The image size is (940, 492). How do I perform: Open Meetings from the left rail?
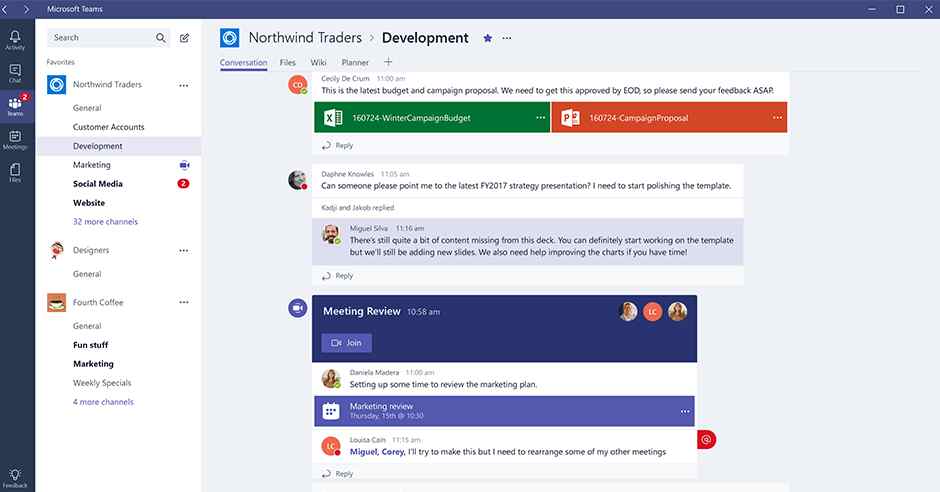15,139
